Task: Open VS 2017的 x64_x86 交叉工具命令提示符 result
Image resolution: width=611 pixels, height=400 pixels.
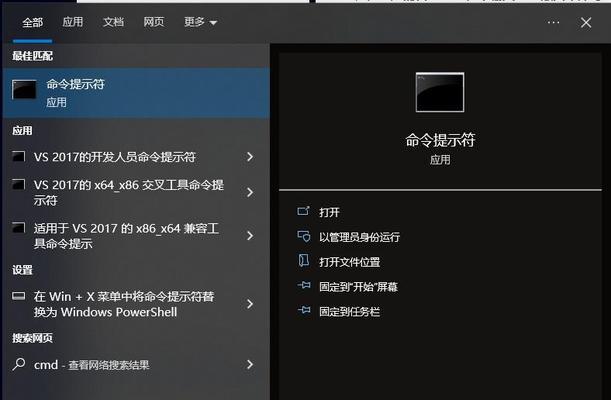Action: click(x=129, y=192)
